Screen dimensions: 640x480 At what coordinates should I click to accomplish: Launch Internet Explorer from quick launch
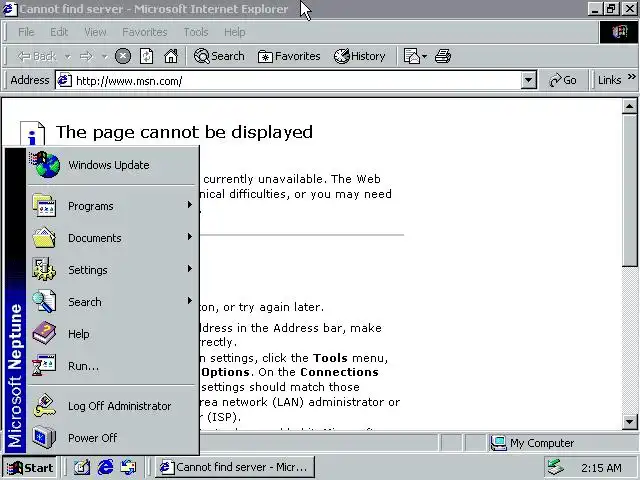[105, 467]
